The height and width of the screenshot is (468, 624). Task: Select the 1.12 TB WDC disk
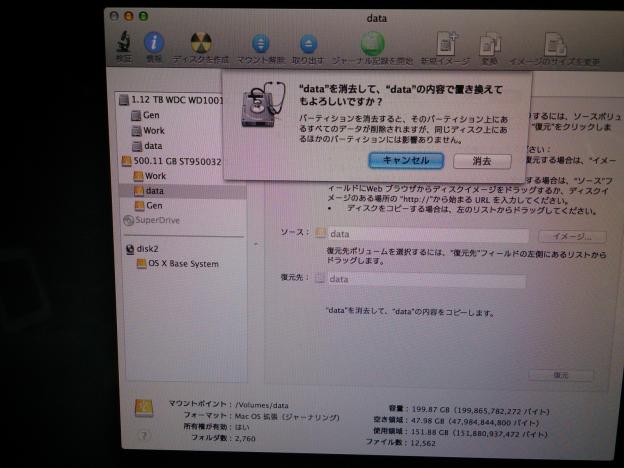pos(171,100)
